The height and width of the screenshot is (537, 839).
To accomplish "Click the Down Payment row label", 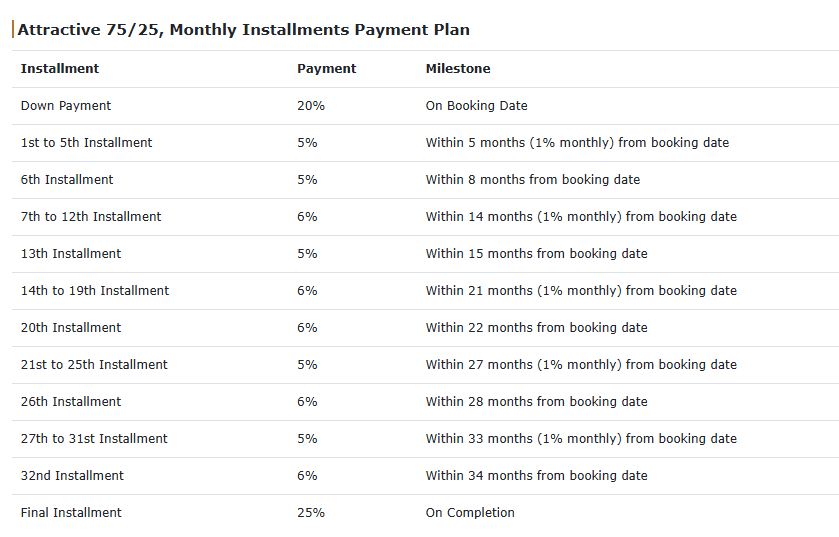I will (x=66, y=106).
